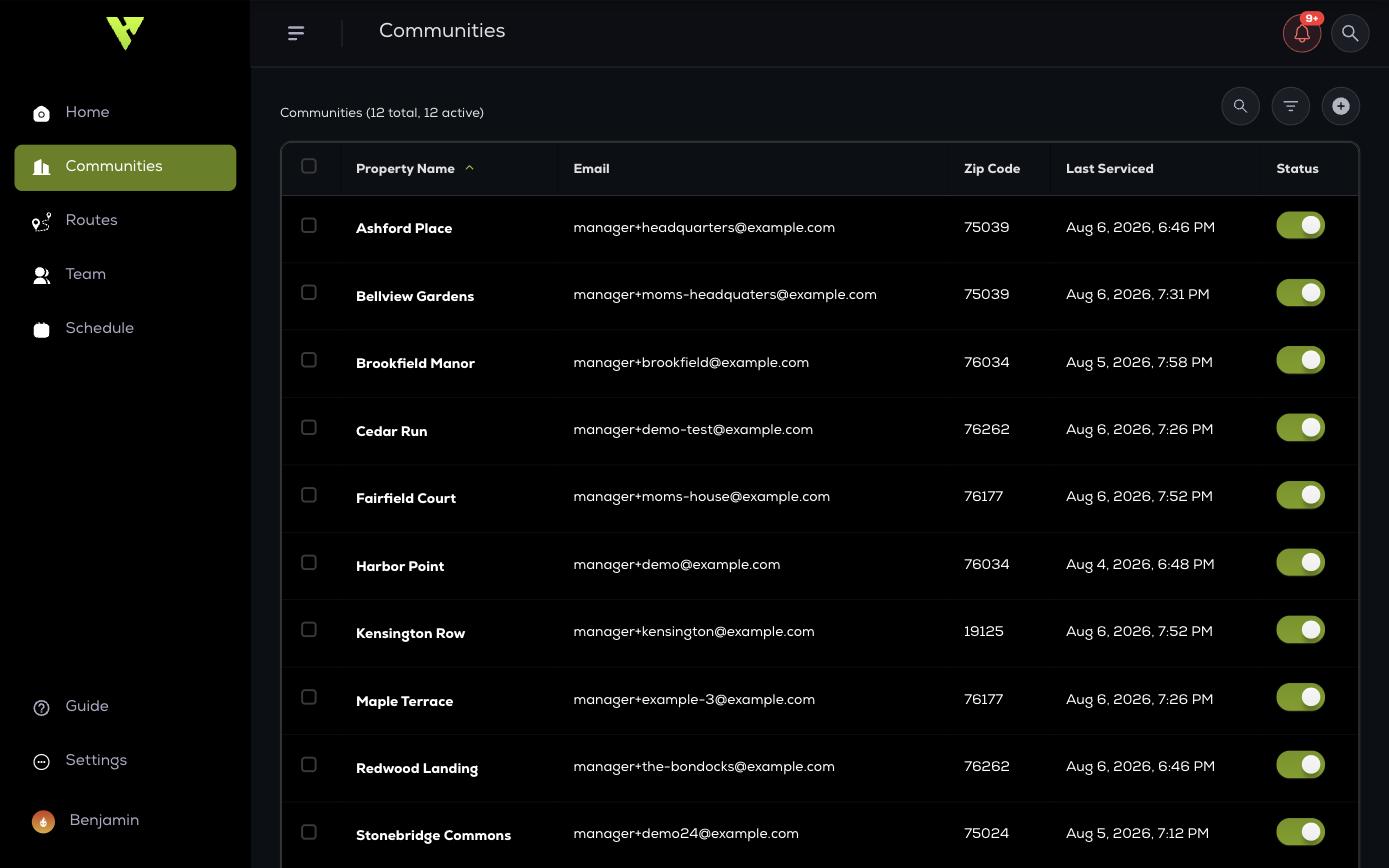Open the Communities menu item

click(125, 167)
